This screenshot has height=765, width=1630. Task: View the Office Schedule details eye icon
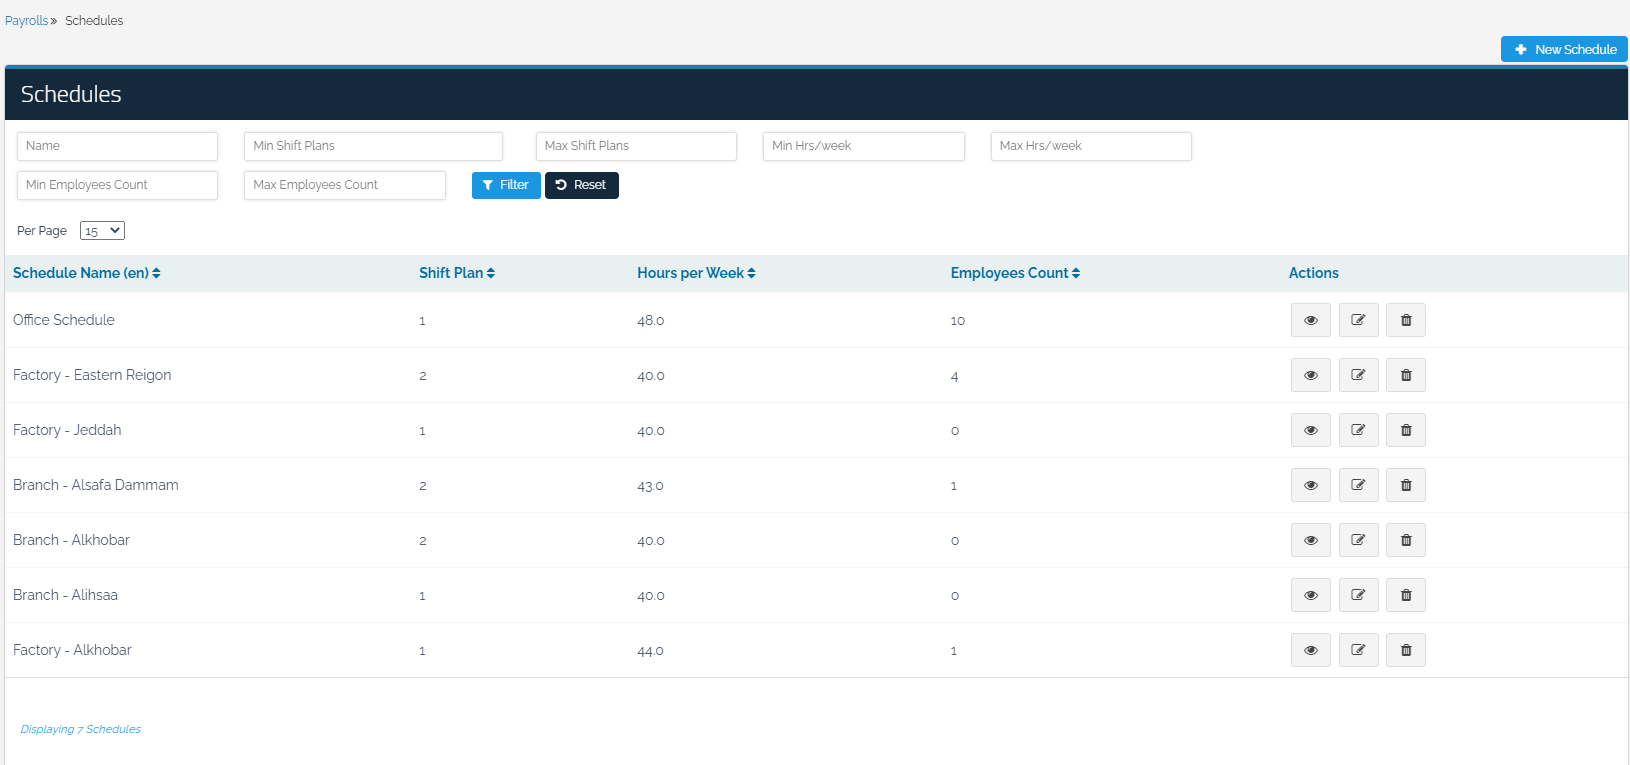[x=1310, y=320]
